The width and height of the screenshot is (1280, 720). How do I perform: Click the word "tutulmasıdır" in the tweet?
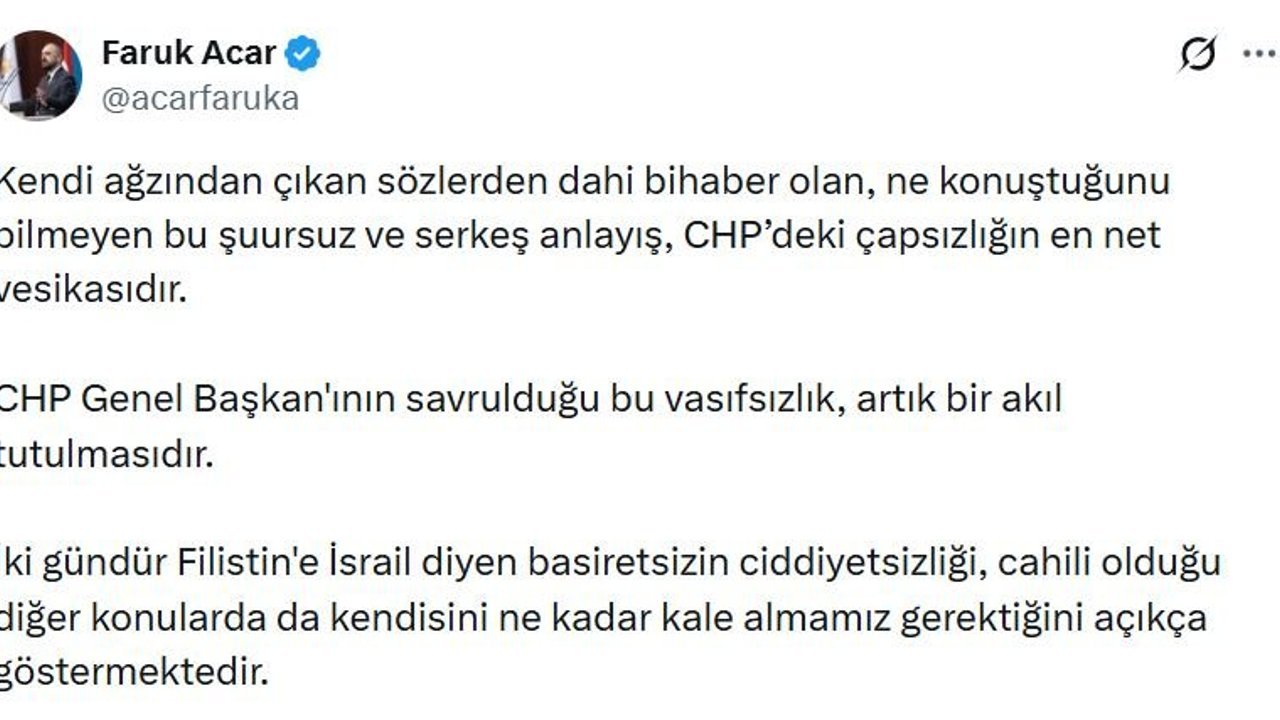coord(105,455)
